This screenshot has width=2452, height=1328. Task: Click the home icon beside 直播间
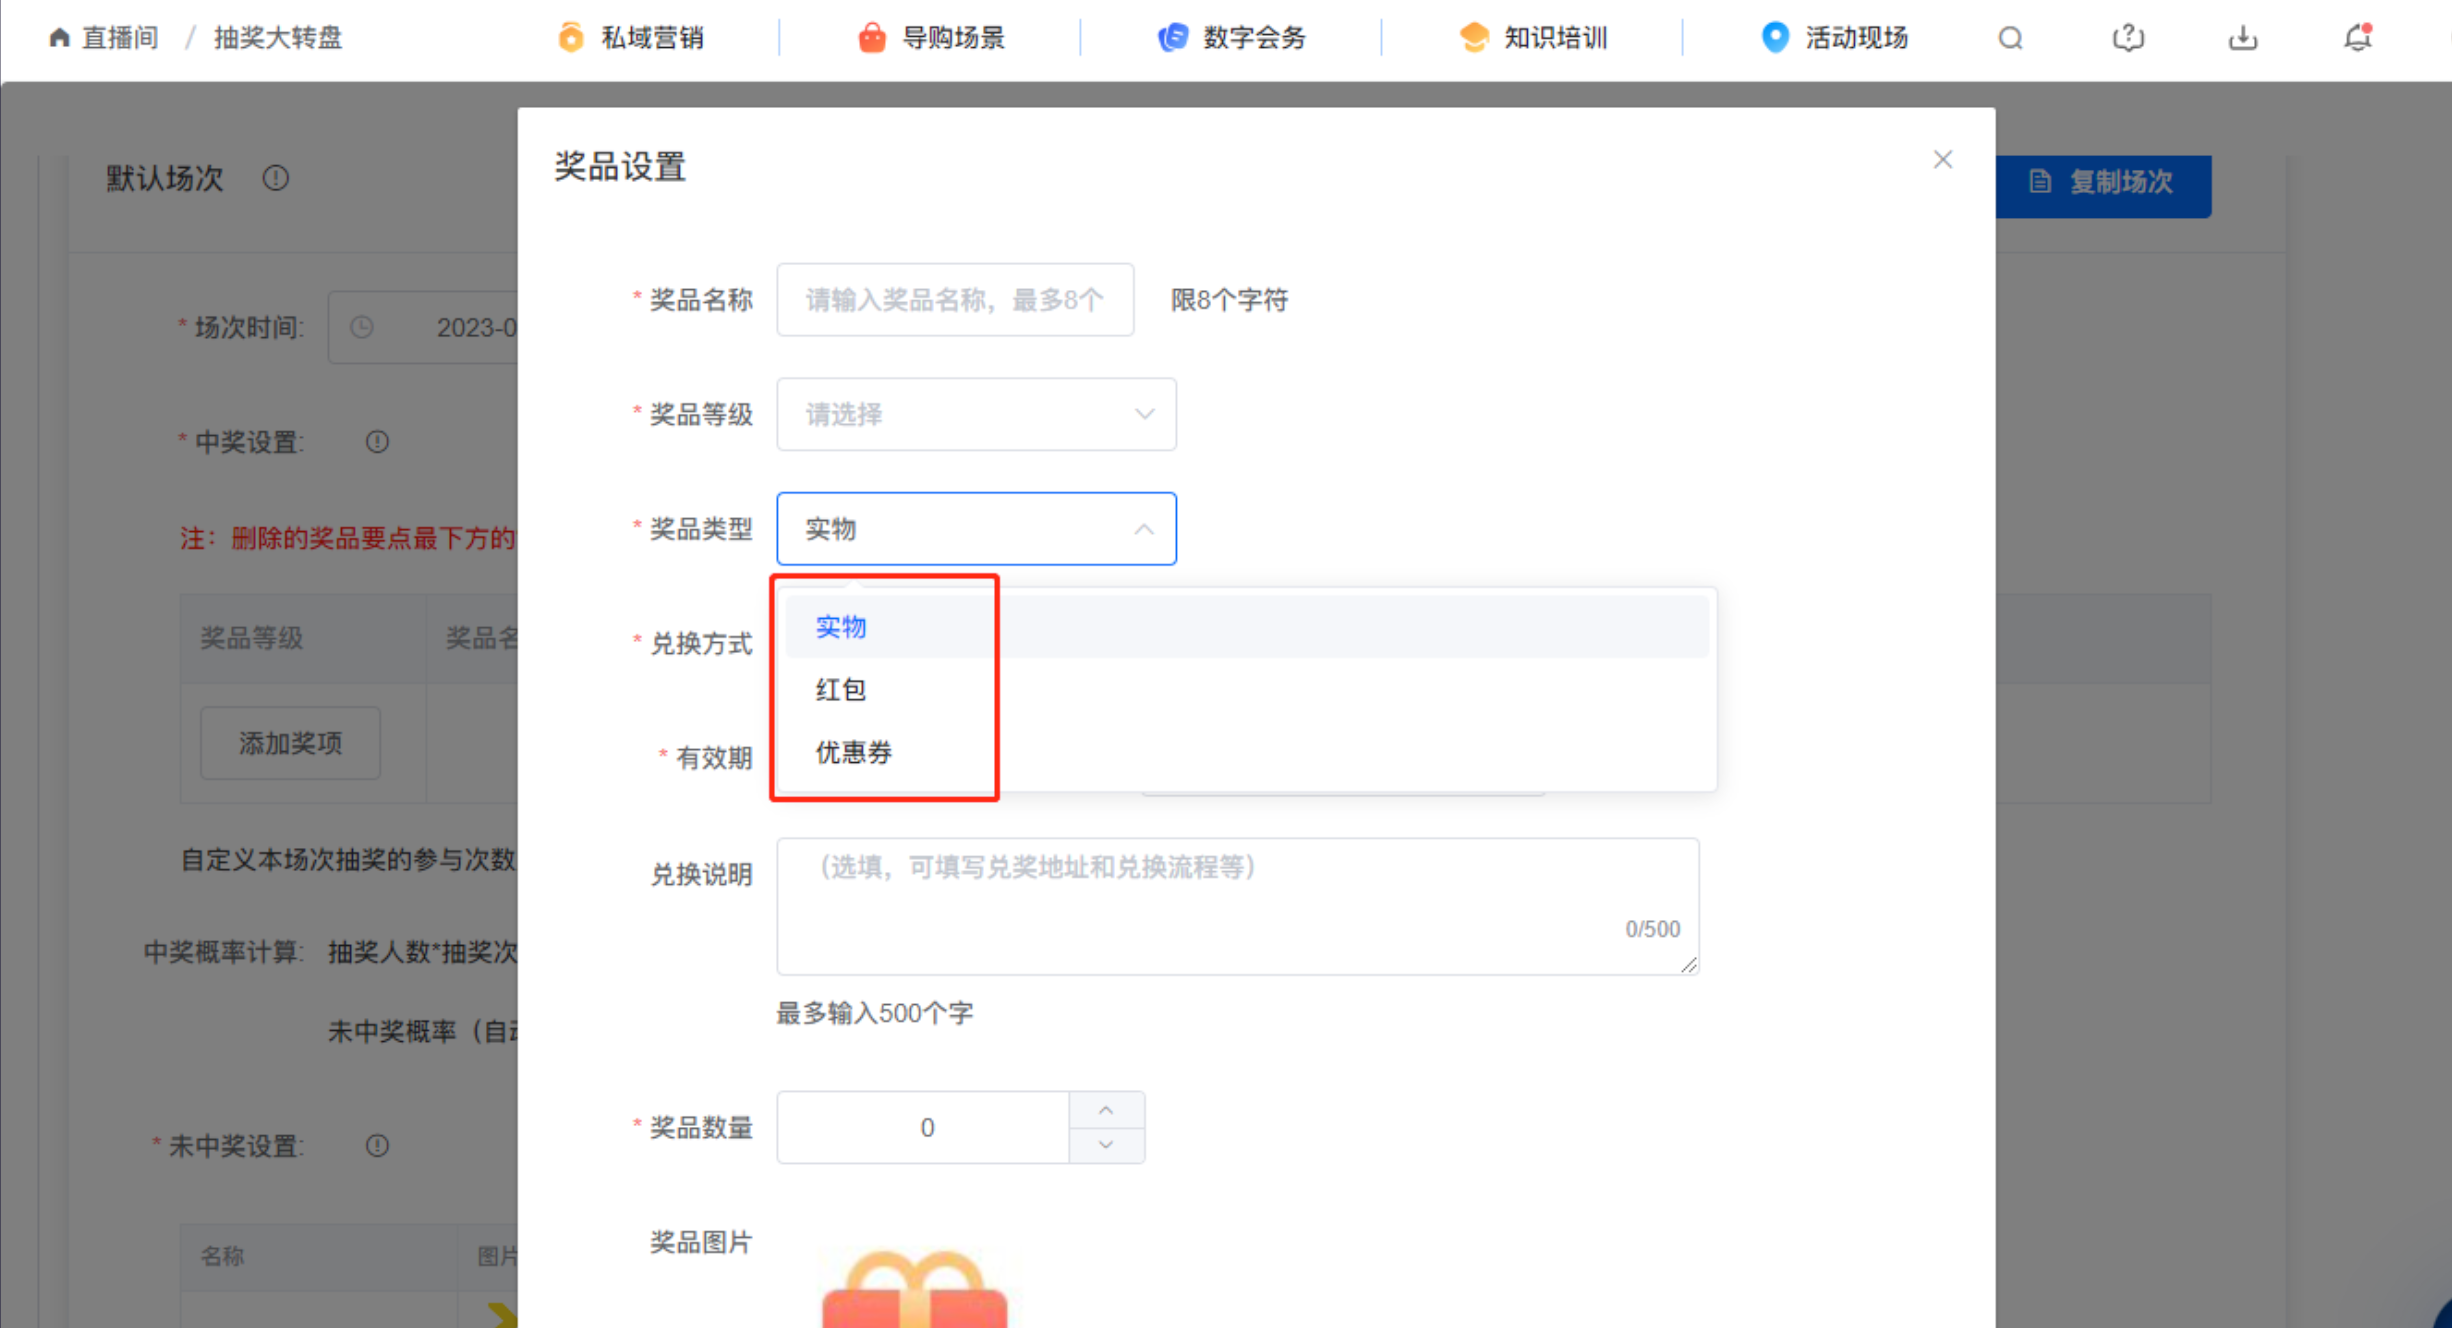coord(59,38)
